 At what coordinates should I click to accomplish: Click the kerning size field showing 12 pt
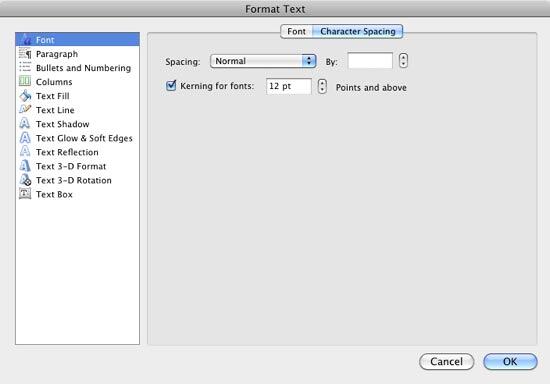pyautogui.click(x=289, y=86)
